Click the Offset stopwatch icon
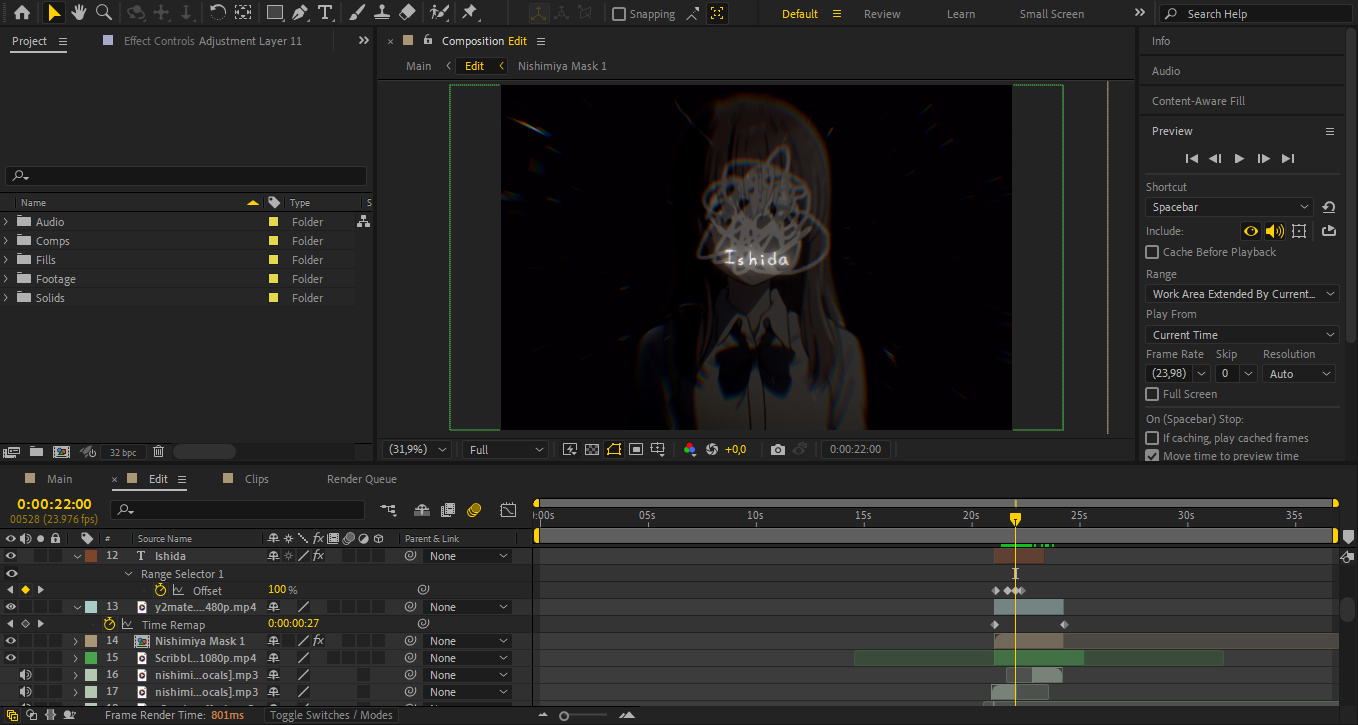The height and width of the screenshot is (725, 1358). (160, 590)
